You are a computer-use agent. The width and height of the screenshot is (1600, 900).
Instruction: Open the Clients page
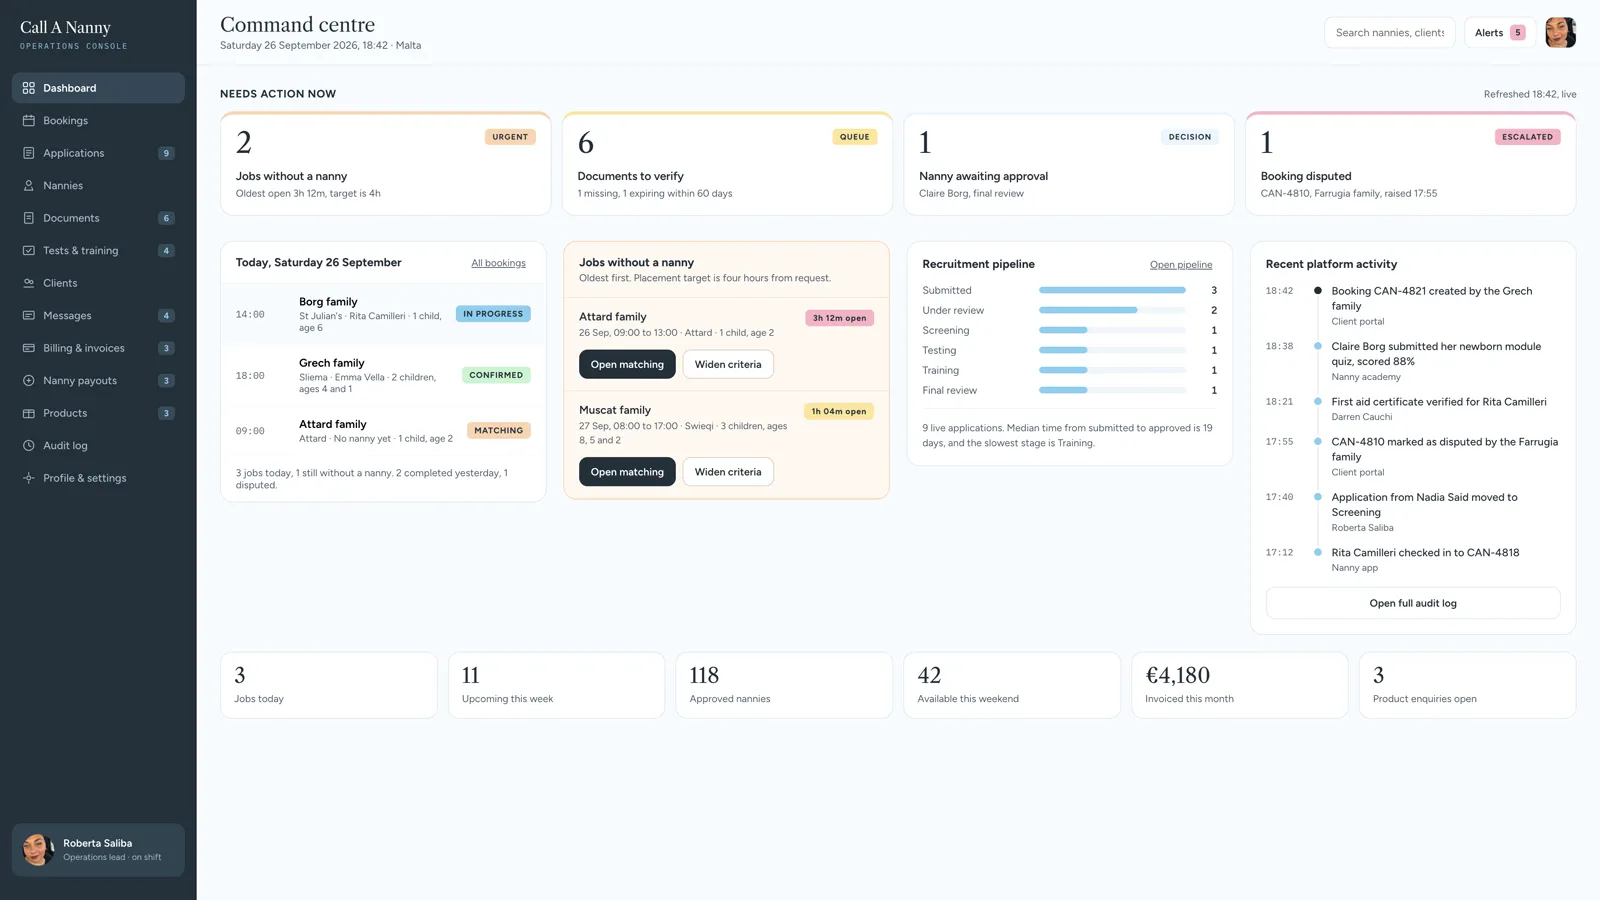98,283
